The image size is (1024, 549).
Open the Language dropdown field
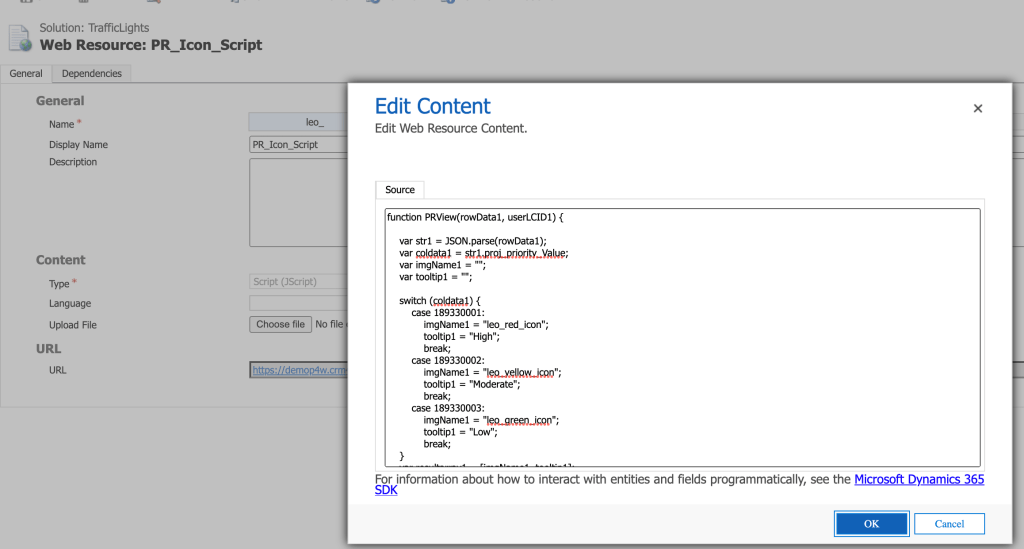(x=298, y=303)
